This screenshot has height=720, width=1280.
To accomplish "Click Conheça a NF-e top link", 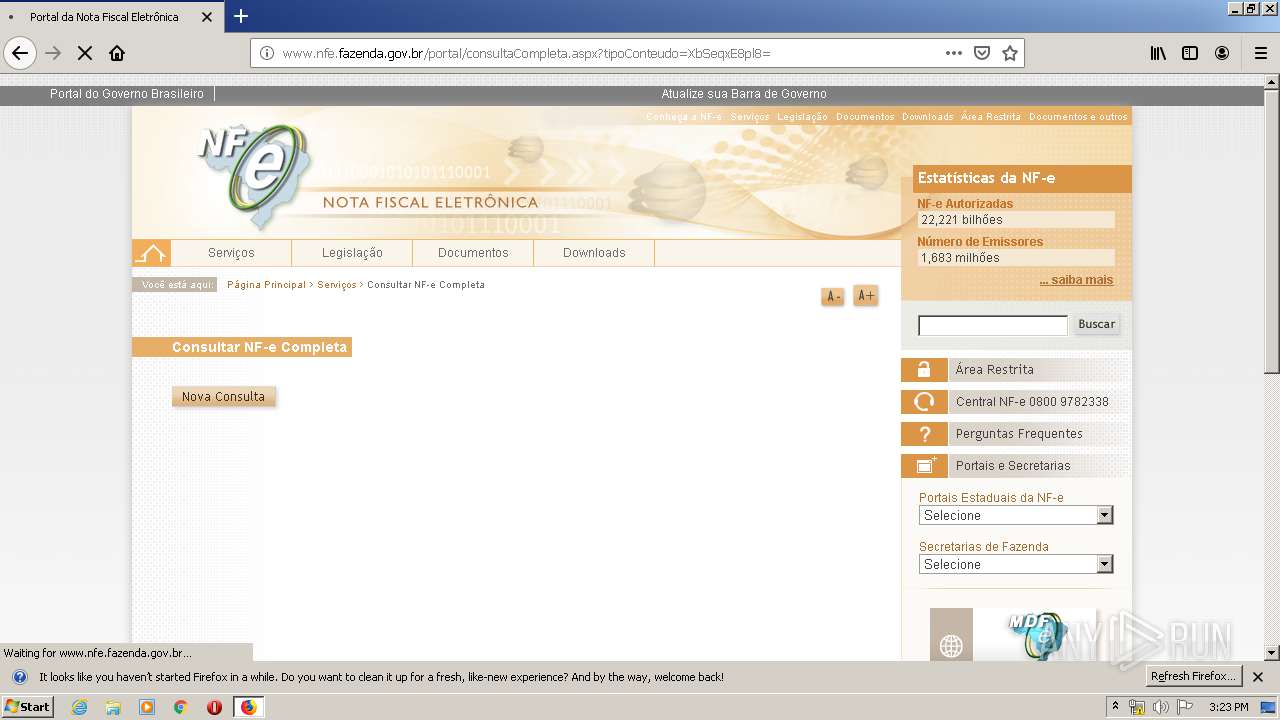I will click(683, 117).
